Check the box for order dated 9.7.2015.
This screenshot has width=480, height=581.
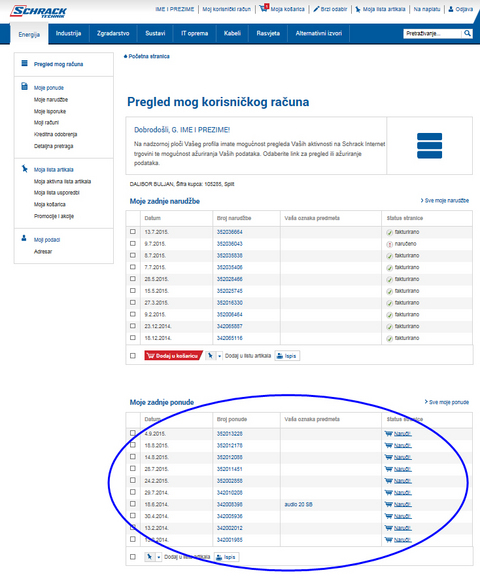(x=133, y=243)
